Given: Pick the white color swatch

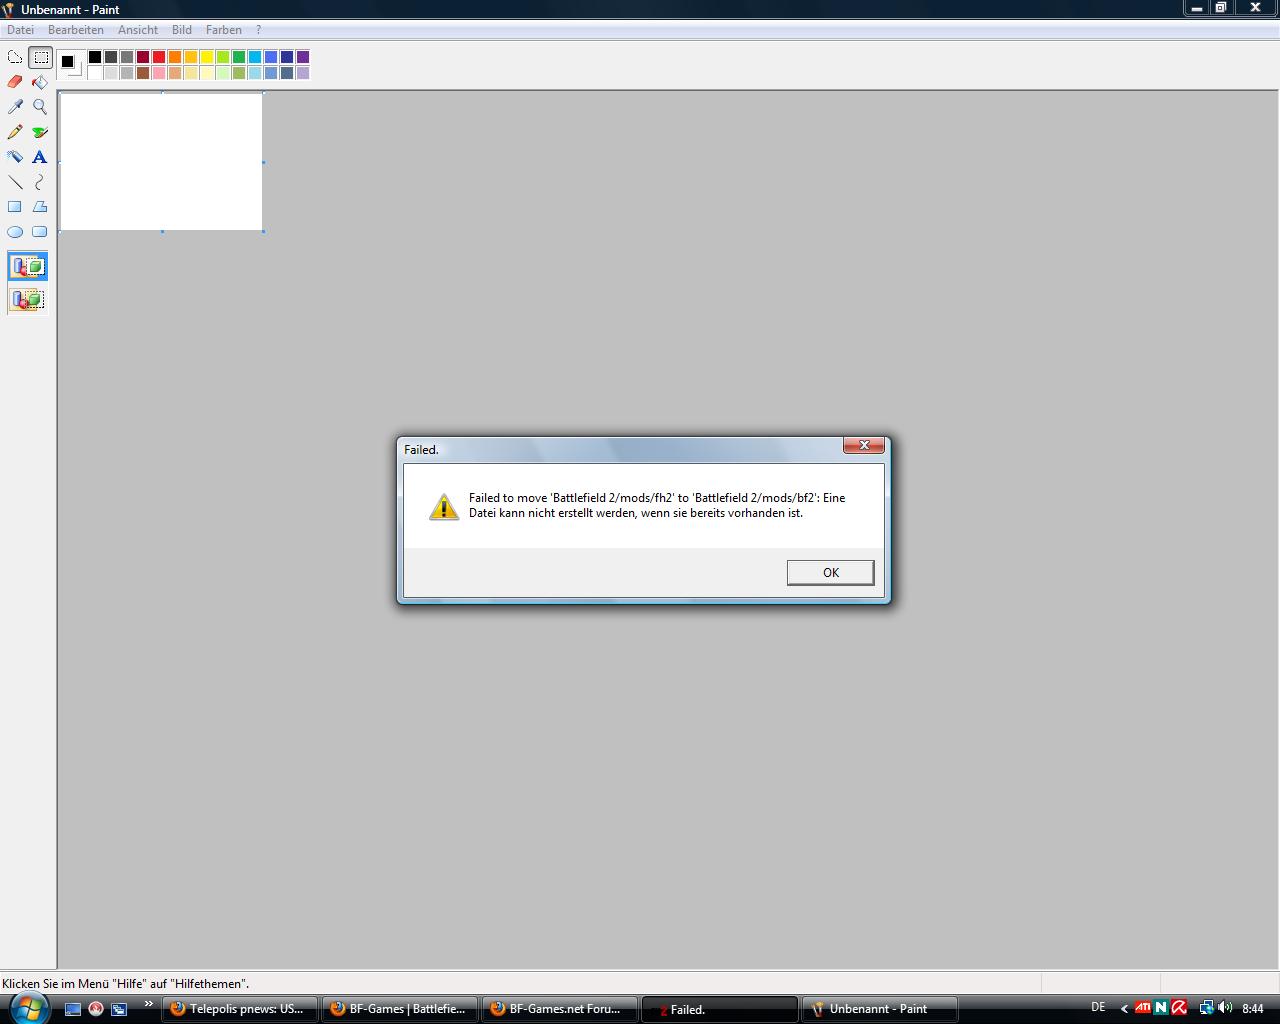Looking at the screenshot, I should pos(95,73).
